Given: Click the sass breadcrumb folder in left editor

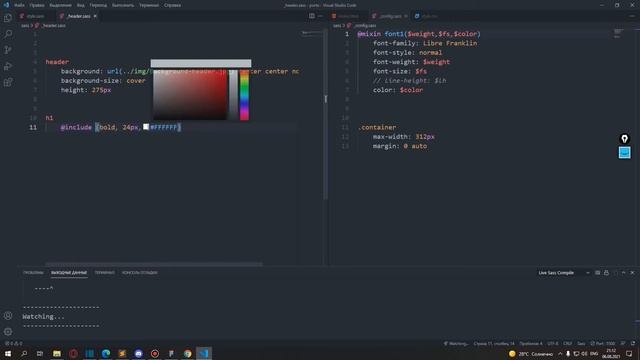Looking at the screenshot, I should 25,26.
